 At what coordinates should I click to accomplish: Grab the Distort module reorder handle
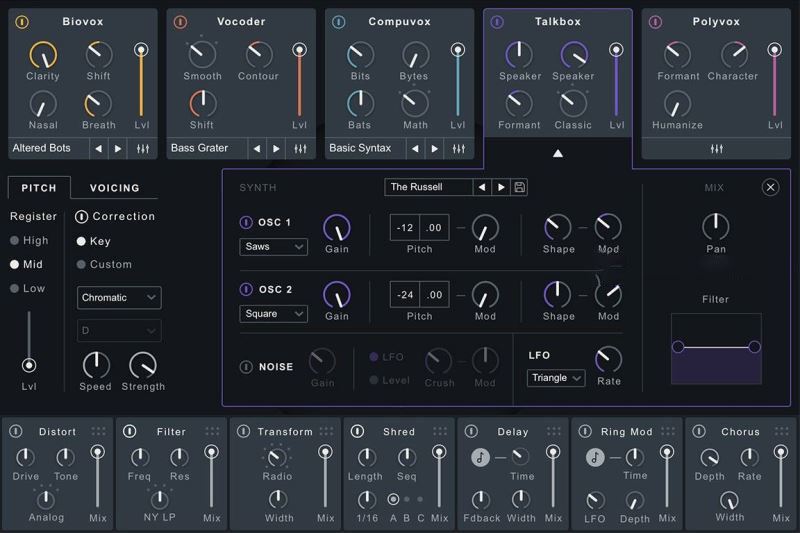point(98,432)
